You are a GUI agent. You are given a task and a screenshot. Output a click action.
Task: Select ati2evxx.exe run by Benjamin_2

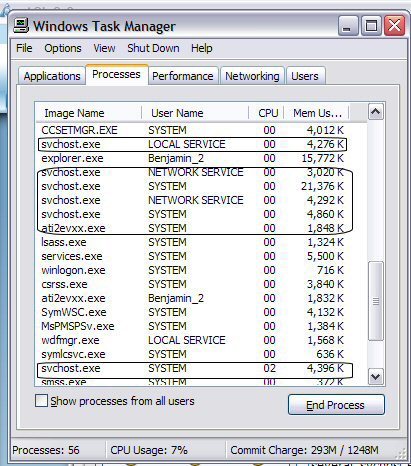(x=201, y=298)
